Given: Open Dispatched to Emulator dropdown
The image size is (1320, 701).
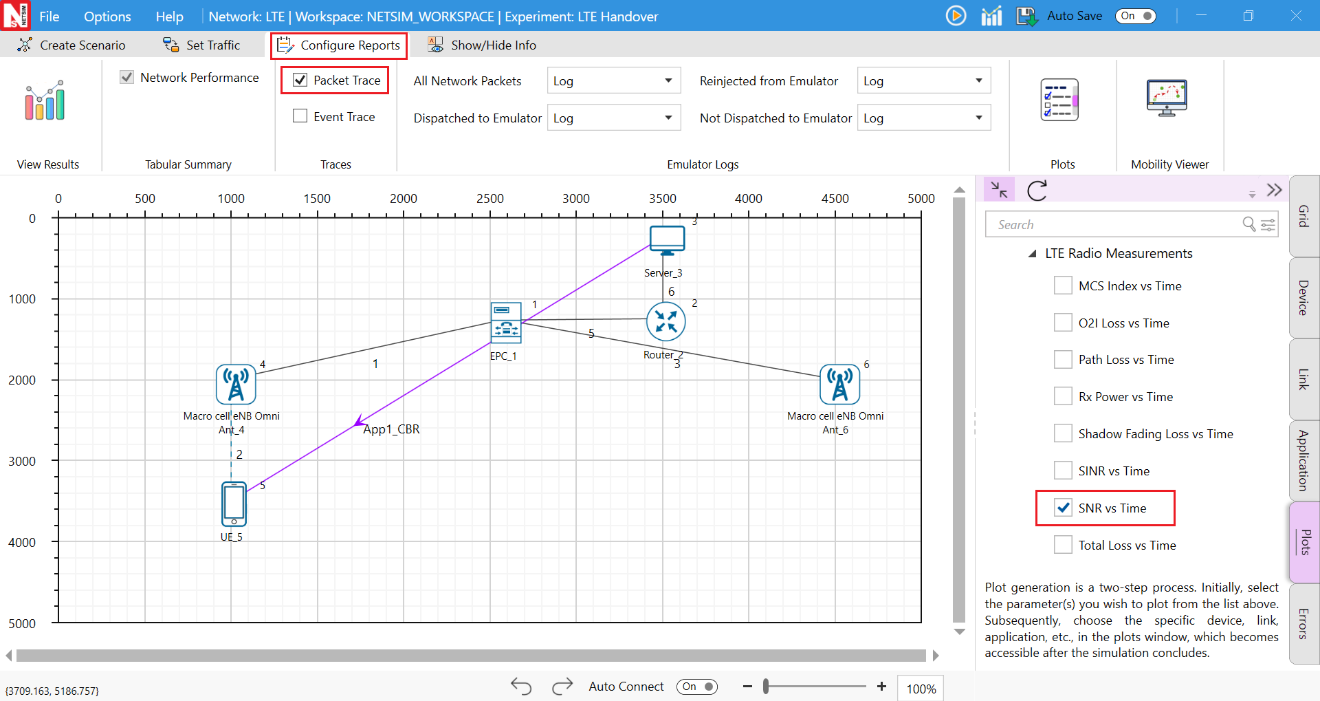Looking at the screenshot, I should 614,118.
